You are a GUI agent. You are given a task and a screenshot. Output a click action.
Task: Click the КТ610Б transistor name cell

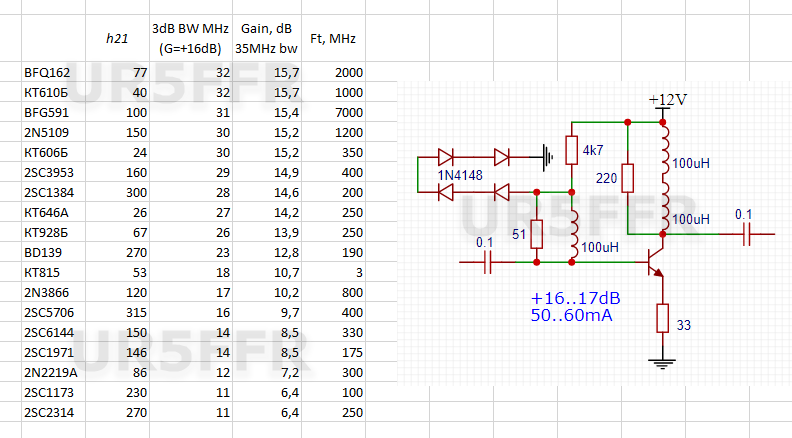pyautogui.click(x=54, y=92)
